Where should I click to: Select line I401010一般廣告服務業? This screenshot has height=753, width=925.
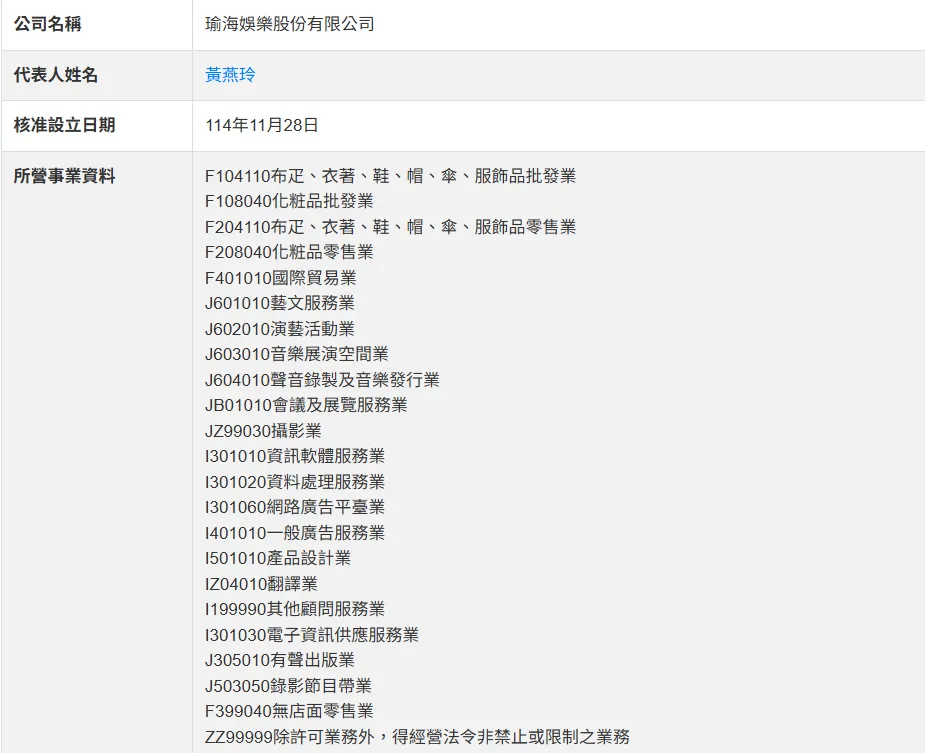pos(295,533)
